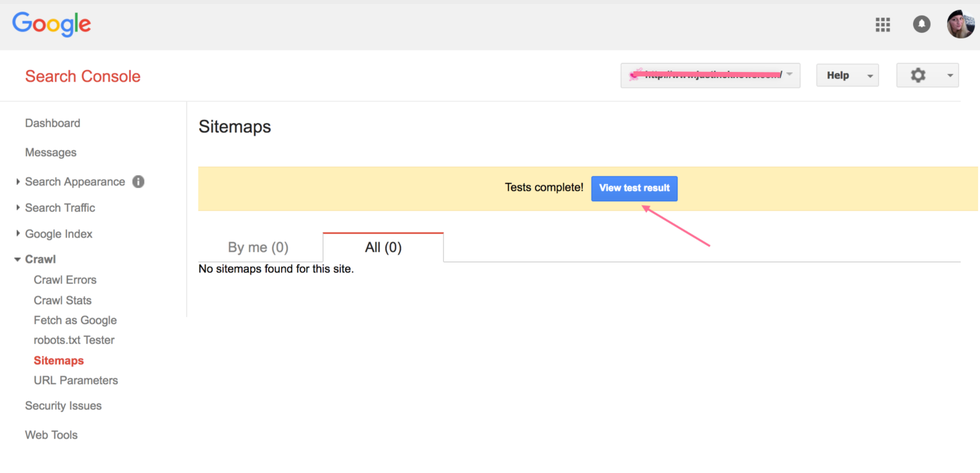Open Web Tools in the sidebar
Viewport: 980px width, 473px height.
click(x=51, y=435)
